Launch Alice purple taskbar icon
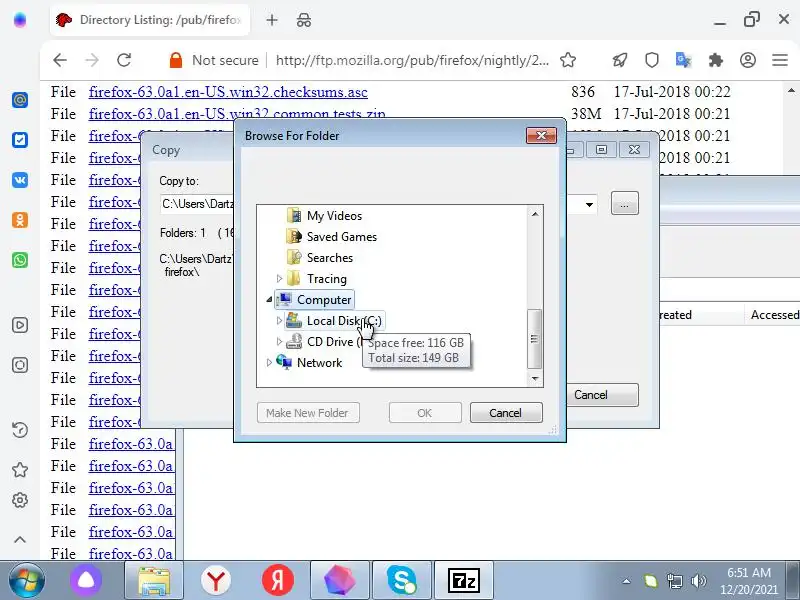Screen dimensions: 800x600 [86, 581]
